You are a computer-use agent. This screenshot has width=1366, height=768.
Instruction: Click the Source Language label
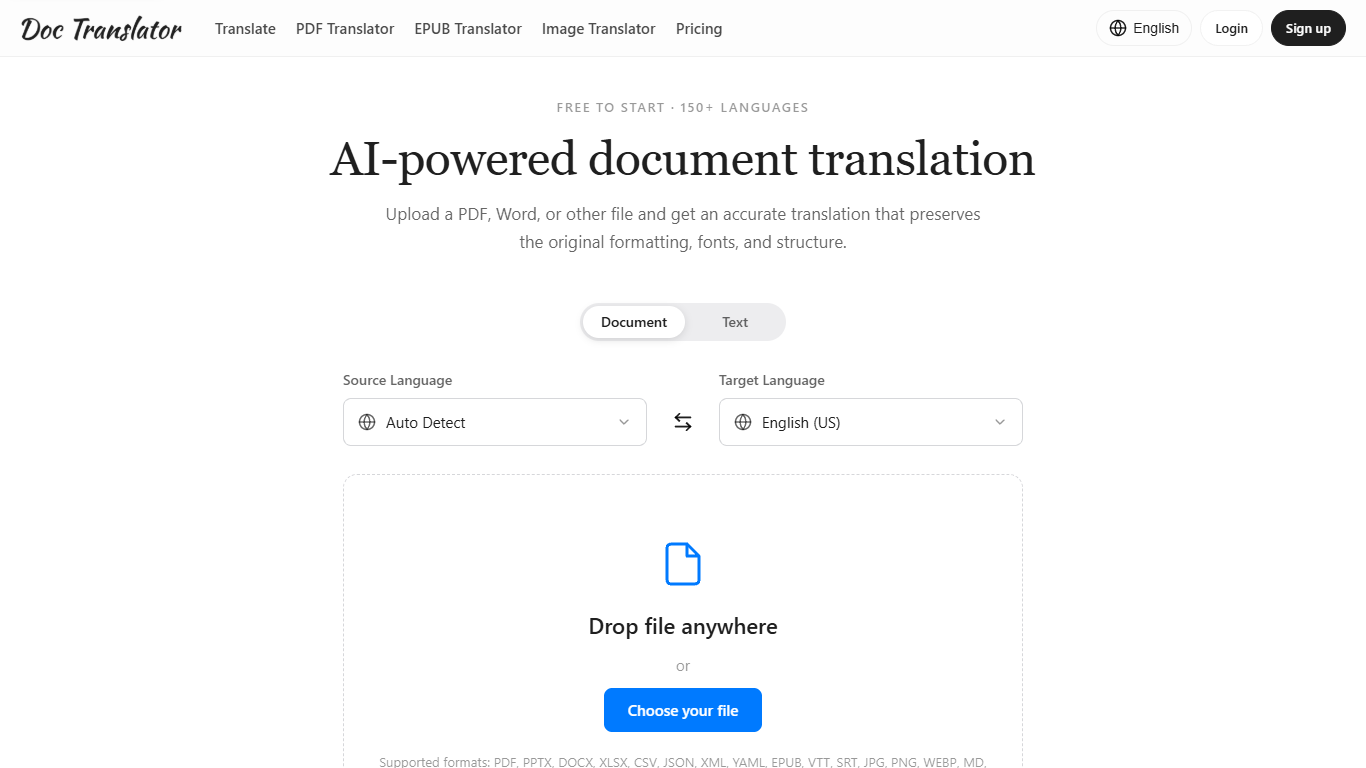tap(397, 380)
